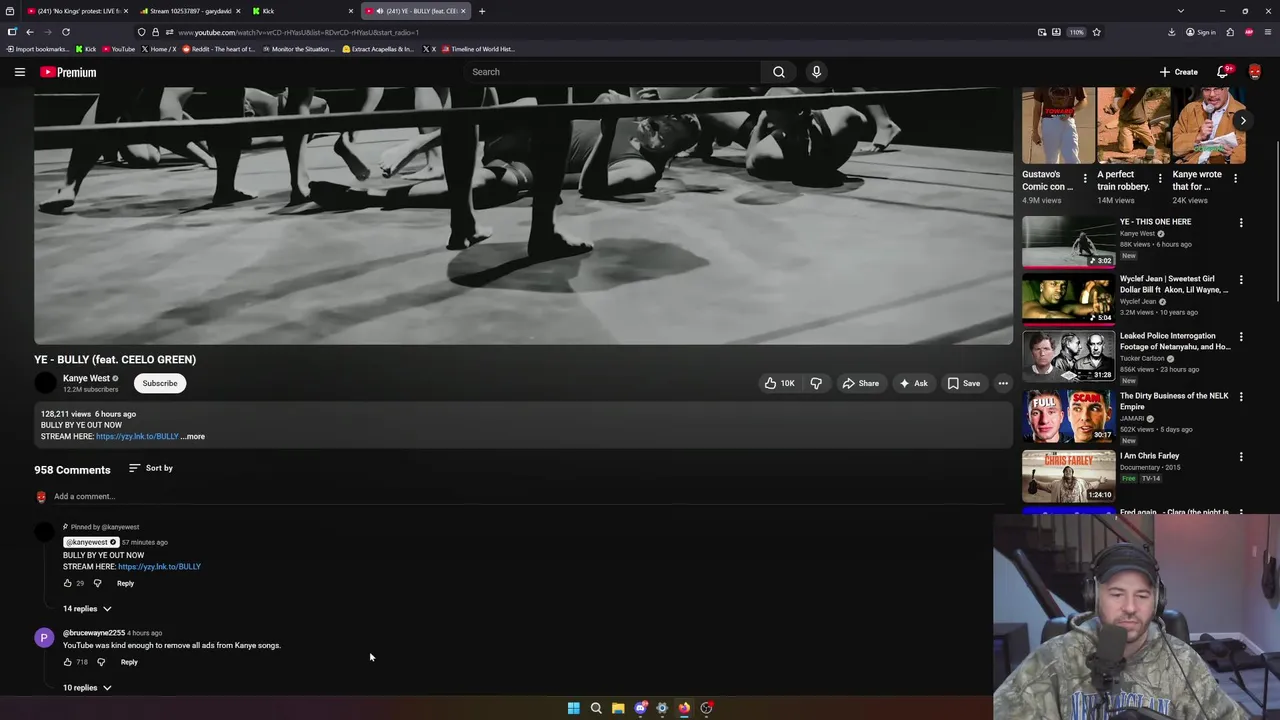Click the search magnifier button

pos(779,72)
